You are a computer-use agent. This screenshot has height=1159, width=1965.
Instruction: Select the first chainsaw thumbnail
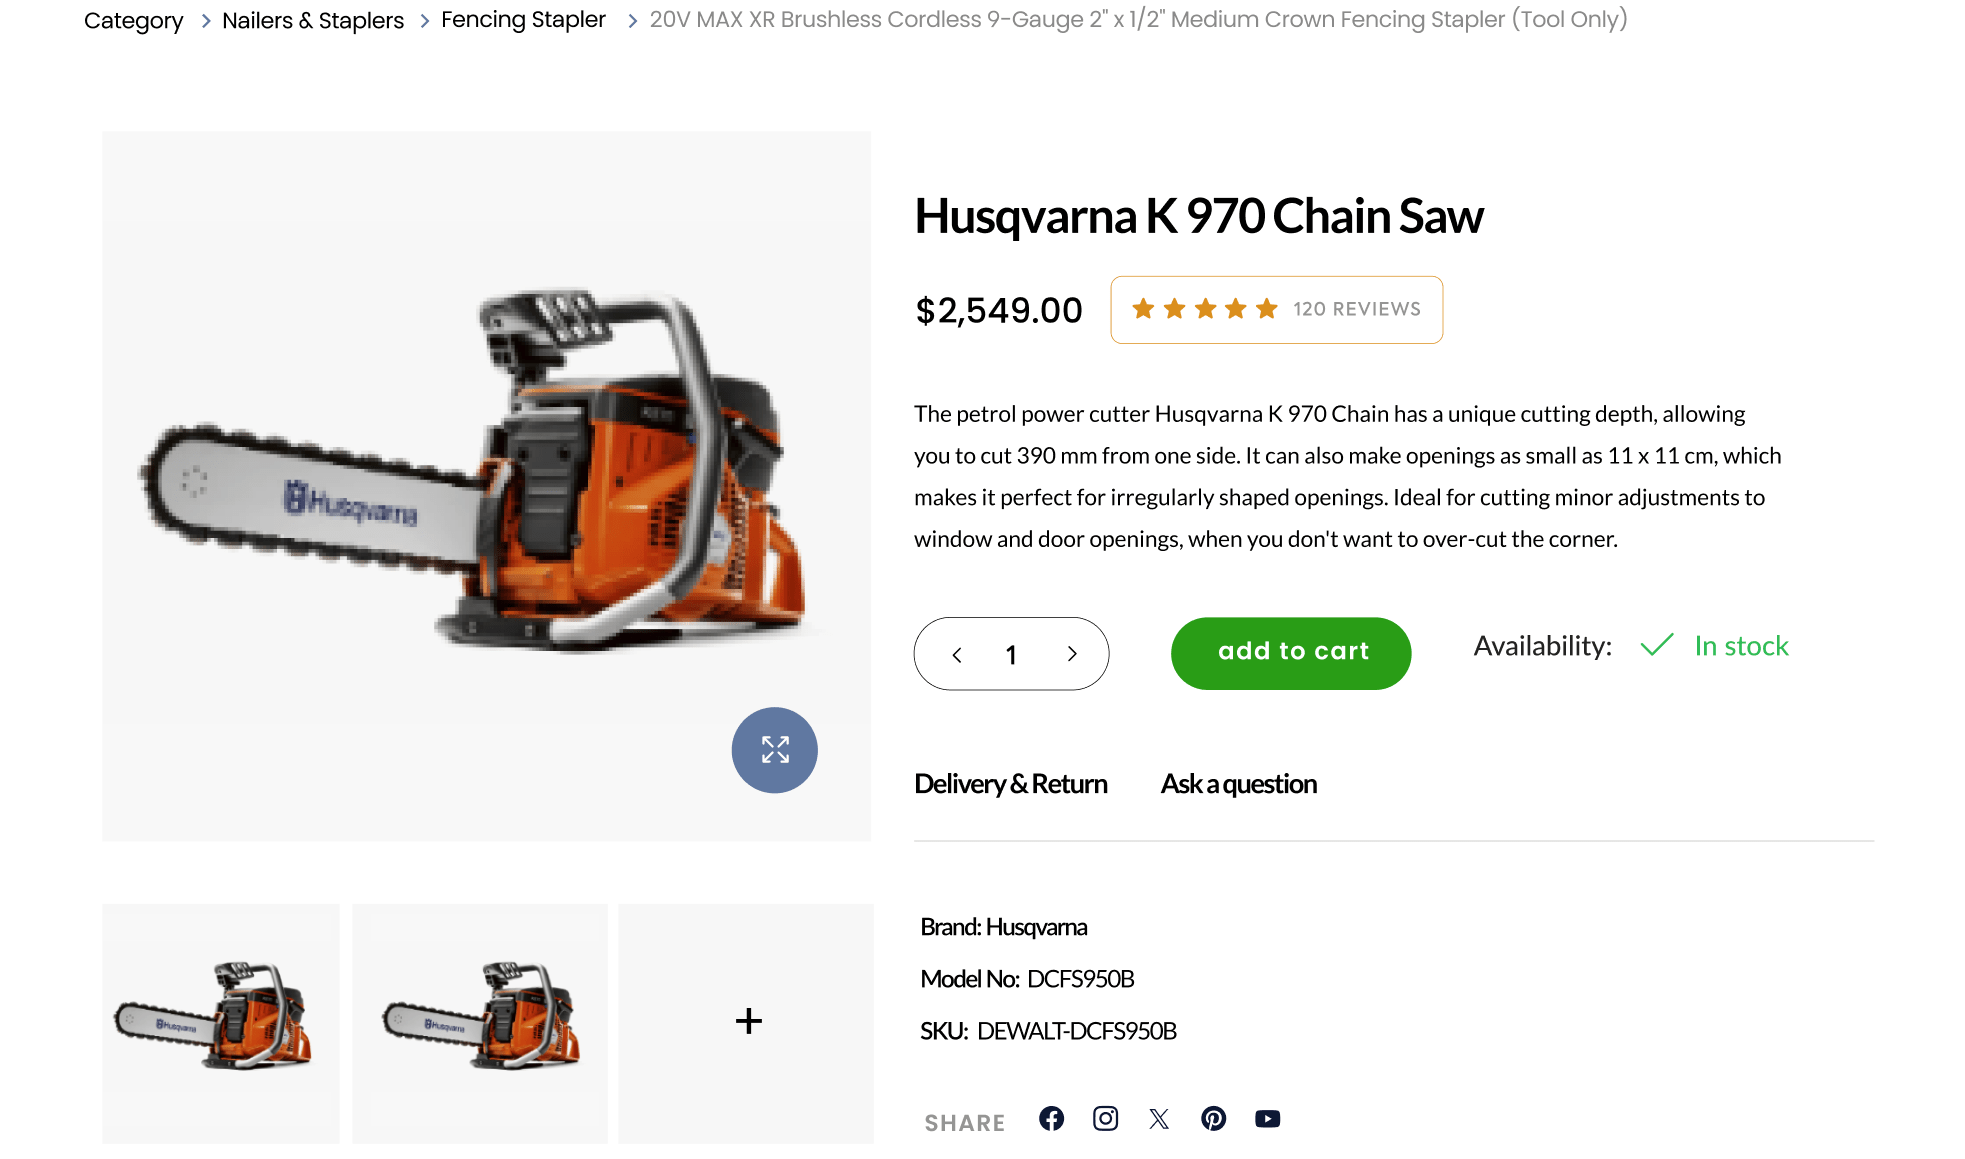click(221, 1023)
